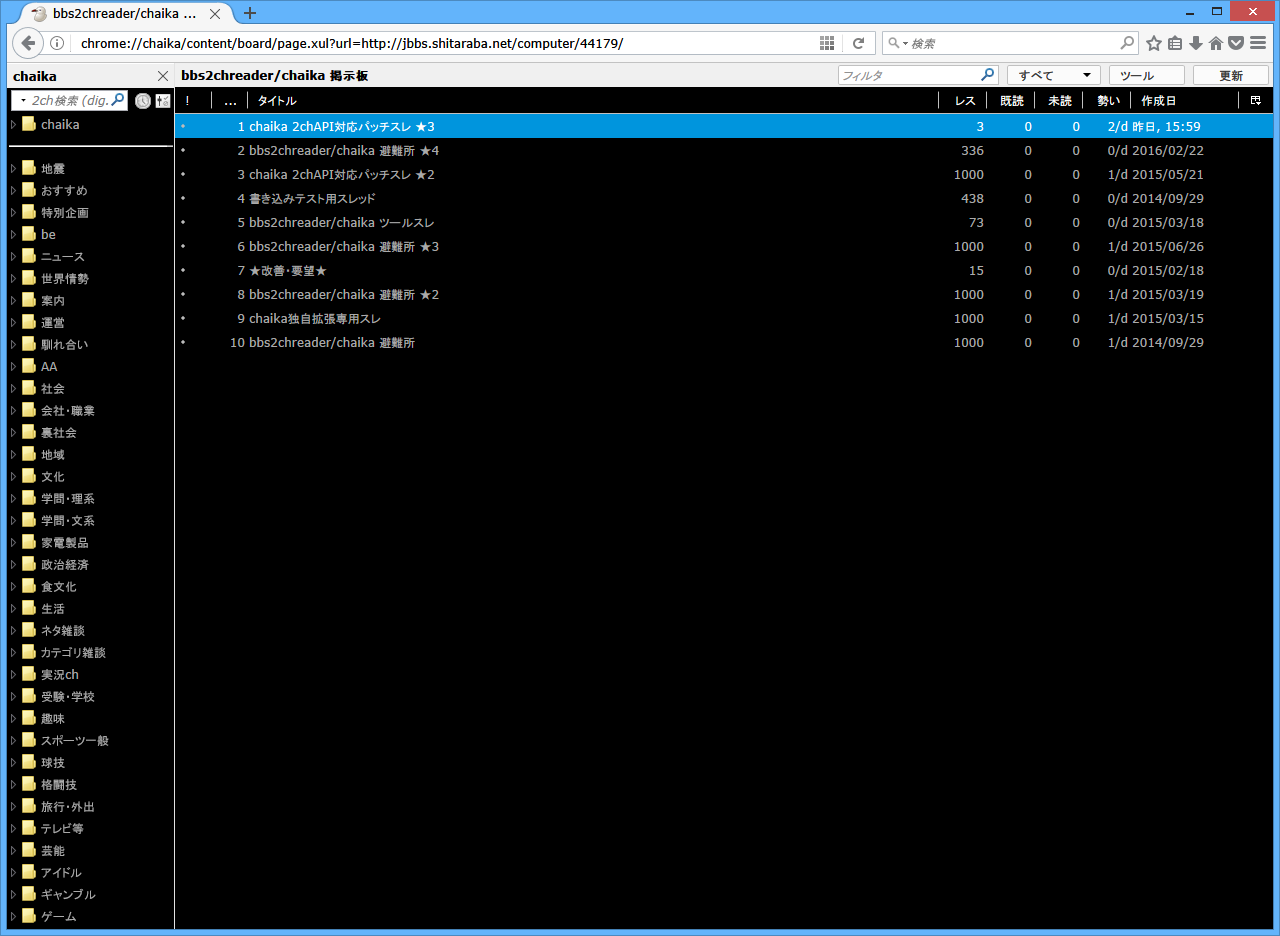Sort by the ! status column header
This screenshot has width=1280, height=936.
coord(193,100)
